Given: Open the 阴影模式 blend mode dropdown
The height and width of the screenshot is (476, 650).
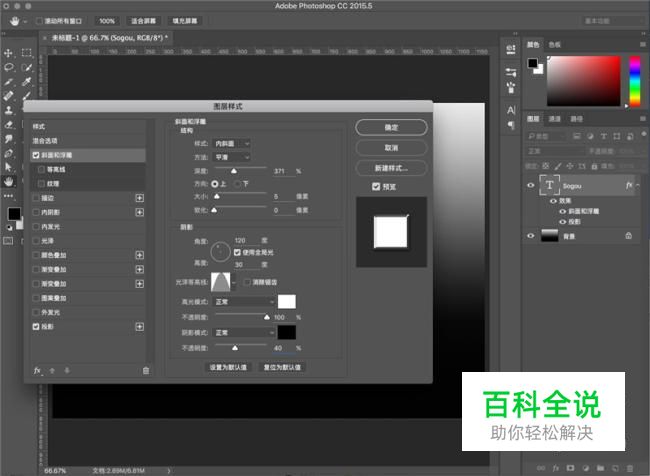Looking at the screenshot, I should point(244,333).
